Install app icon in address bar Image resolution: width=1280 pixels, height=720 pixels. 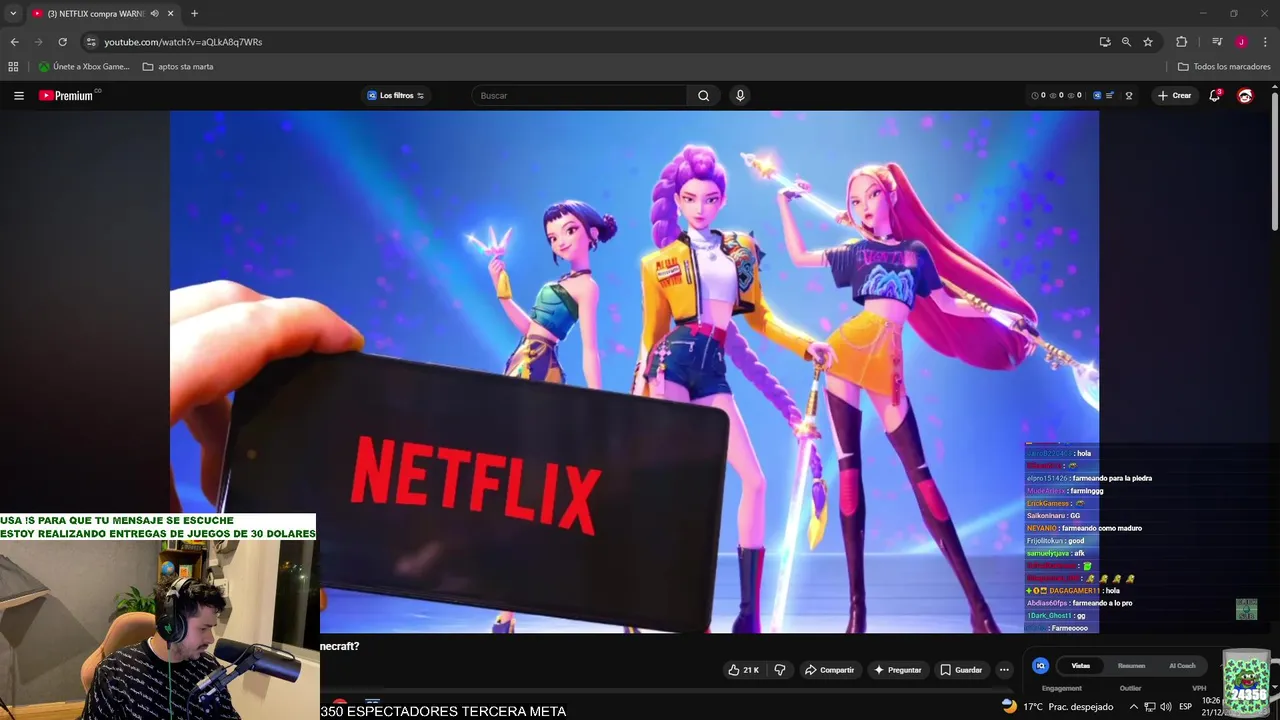[1105, 42]
